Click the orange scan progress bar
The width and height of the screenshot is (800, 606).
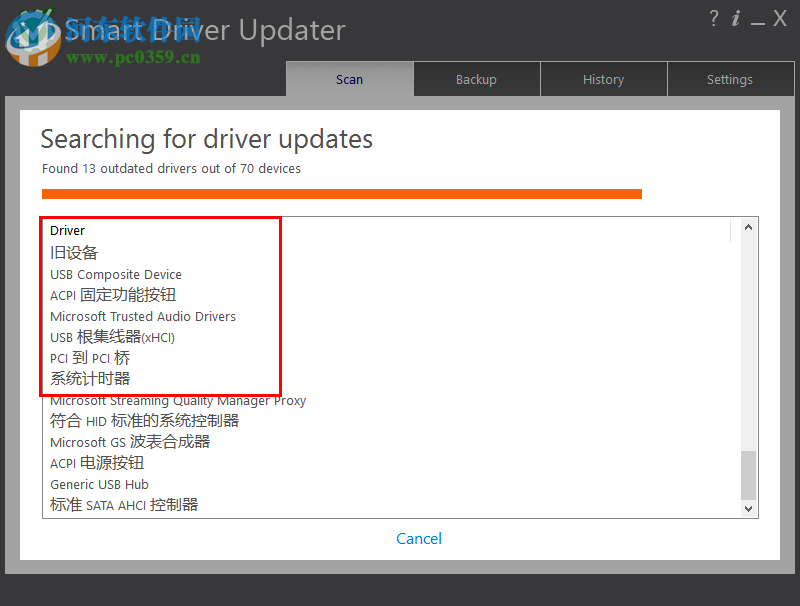pyautogui.click(x=341, y=193)
